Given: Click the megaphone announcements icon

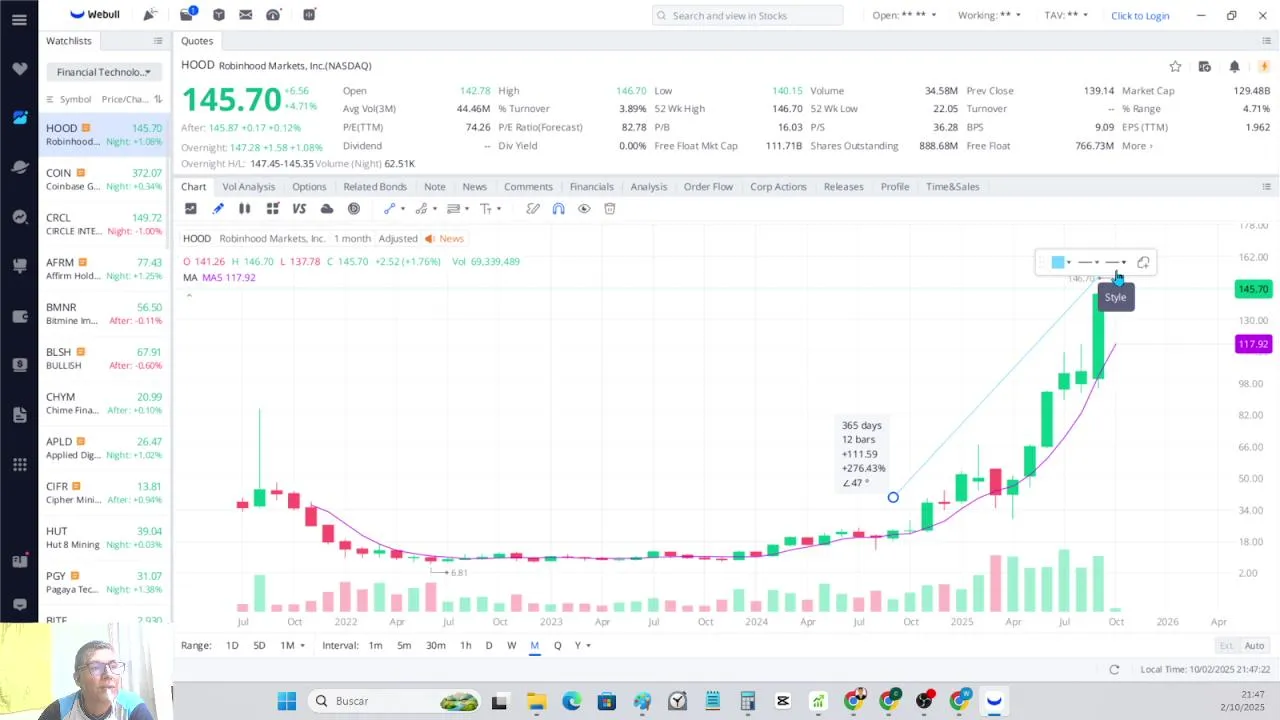Looking at the screenshot, I should 149,14.
